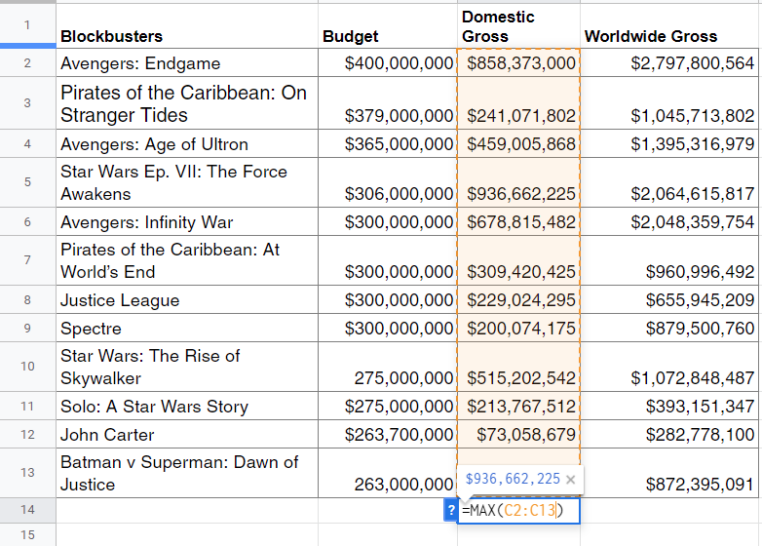Select the Justice League cell

[x=187, y=300]
